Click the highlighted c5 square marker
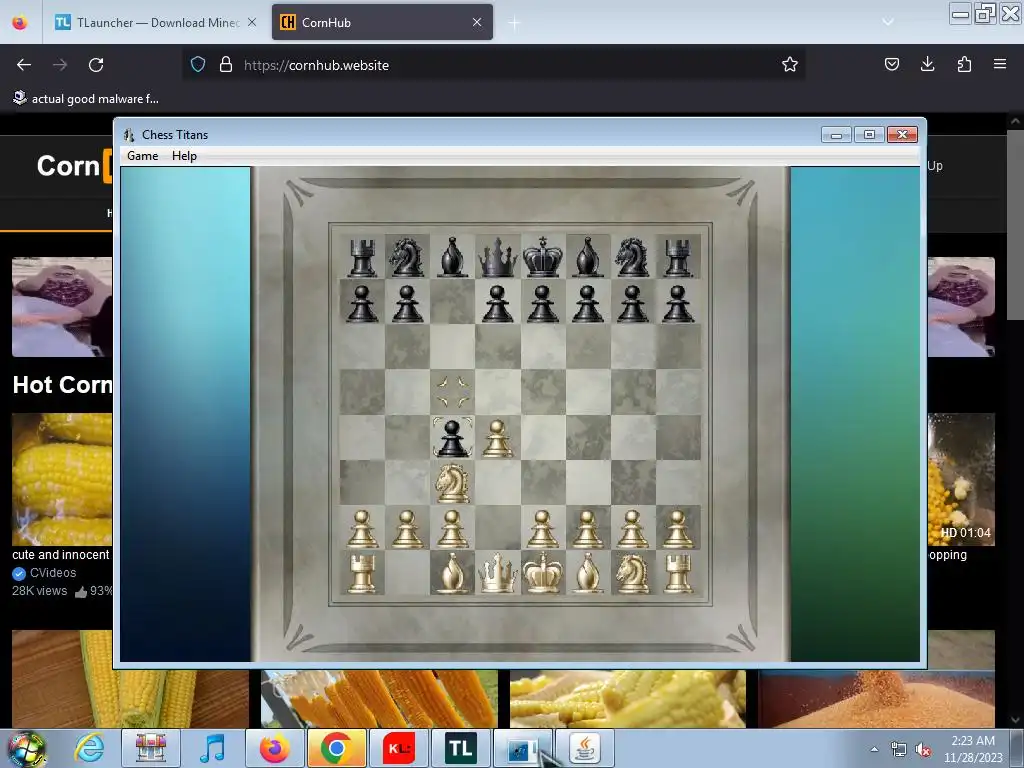Screen dimensions: 1024x768 452,392
